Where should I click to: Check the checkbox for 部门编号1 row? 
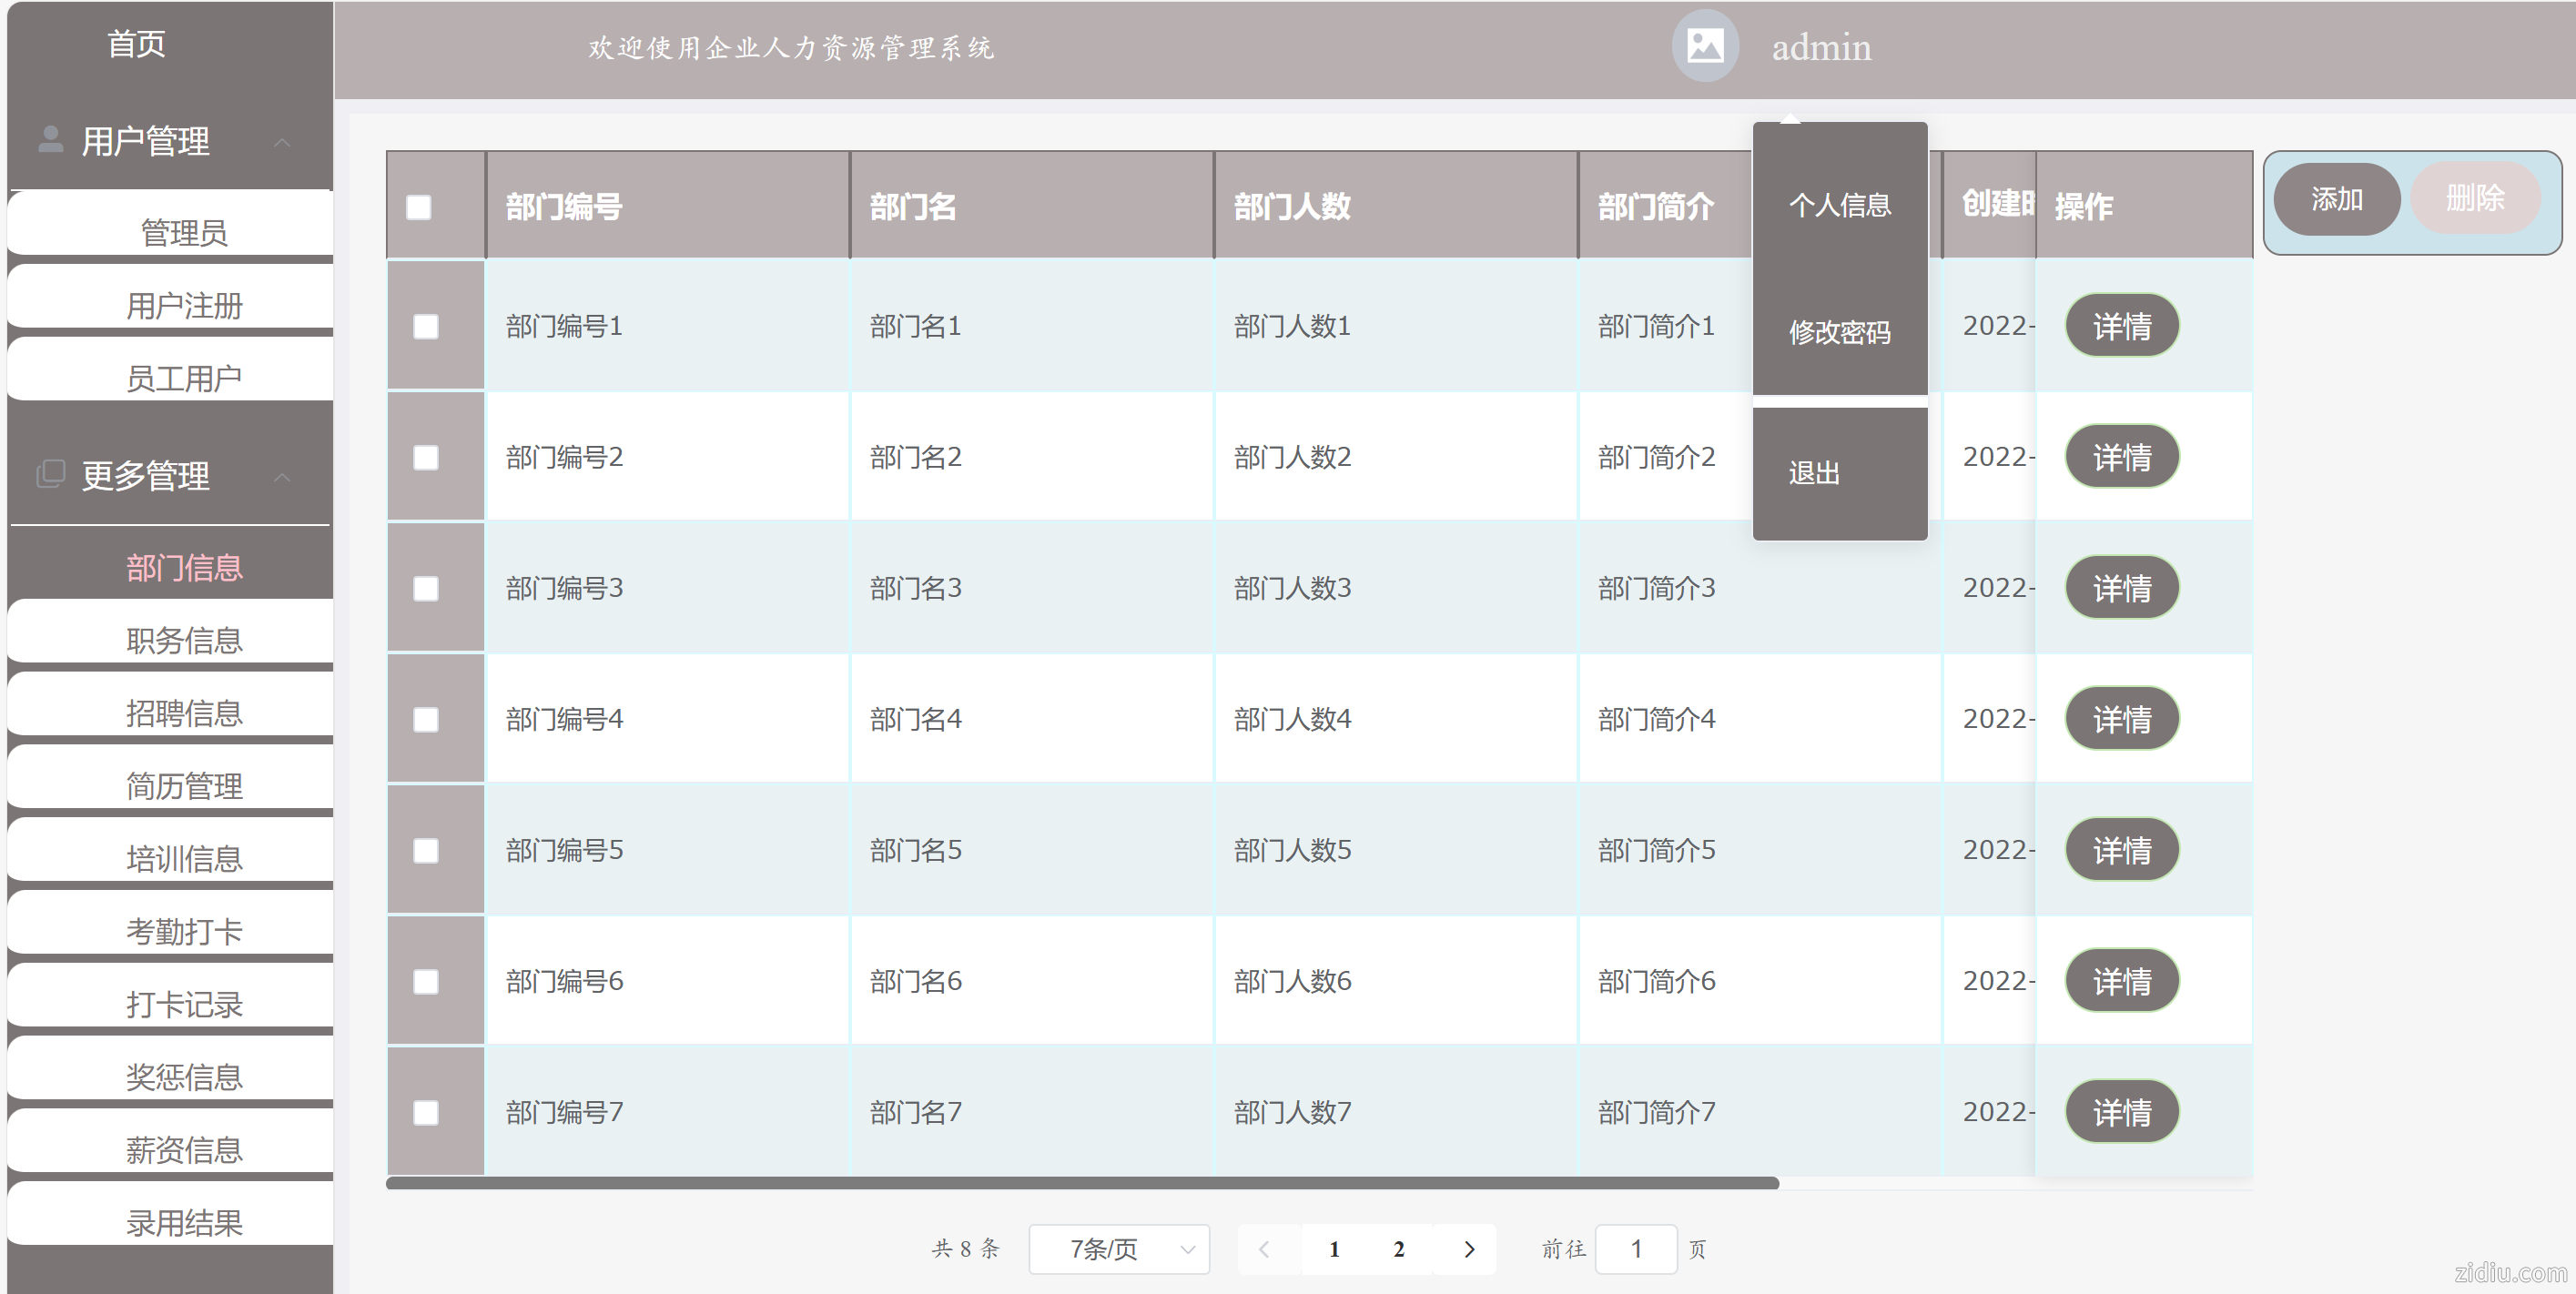coord(425,325)
